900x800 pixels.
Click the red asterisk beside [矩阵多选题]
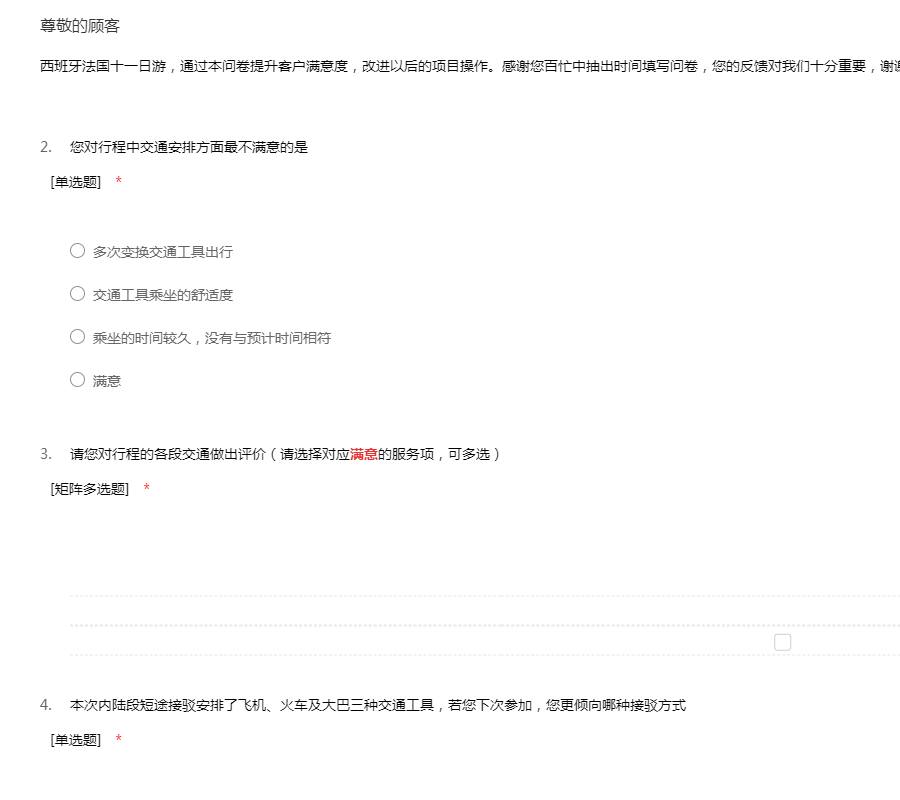coord(147,489)
